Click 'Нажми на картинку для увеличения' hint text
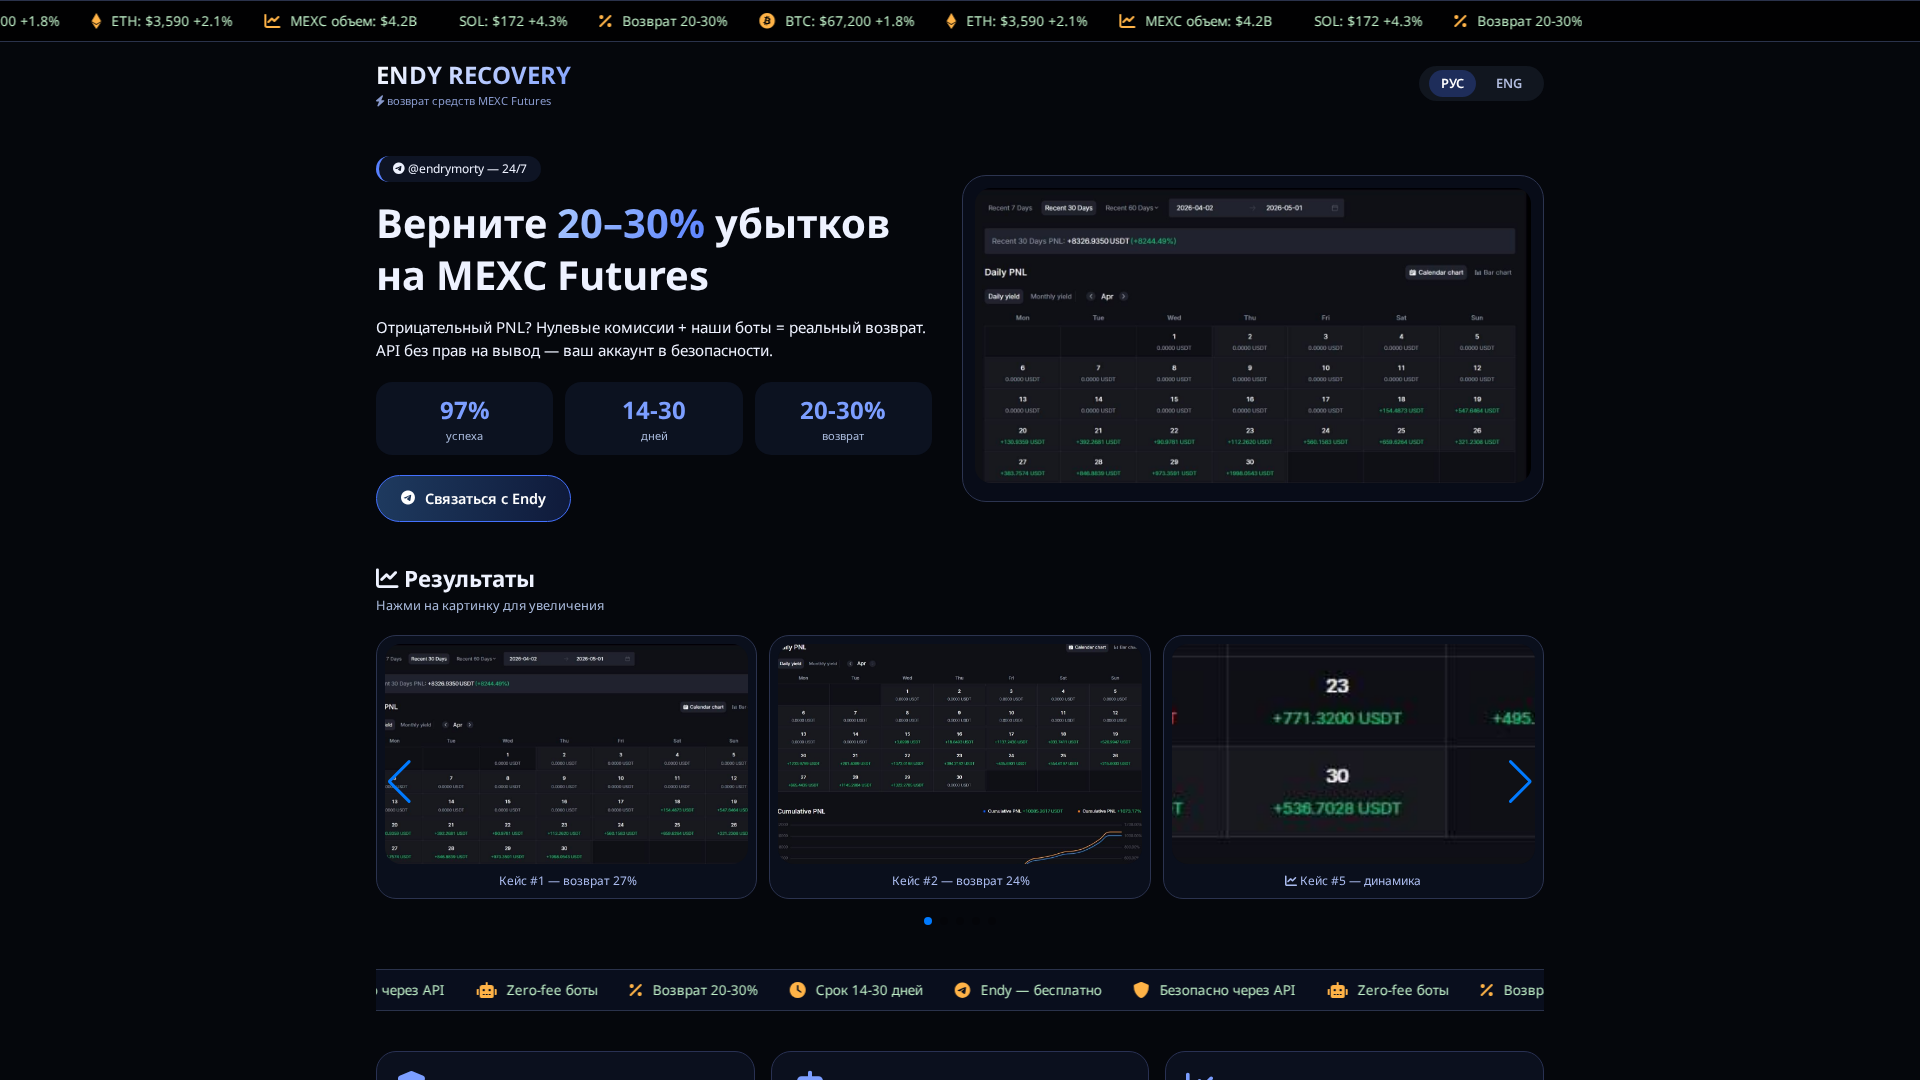 click(490, 606)
